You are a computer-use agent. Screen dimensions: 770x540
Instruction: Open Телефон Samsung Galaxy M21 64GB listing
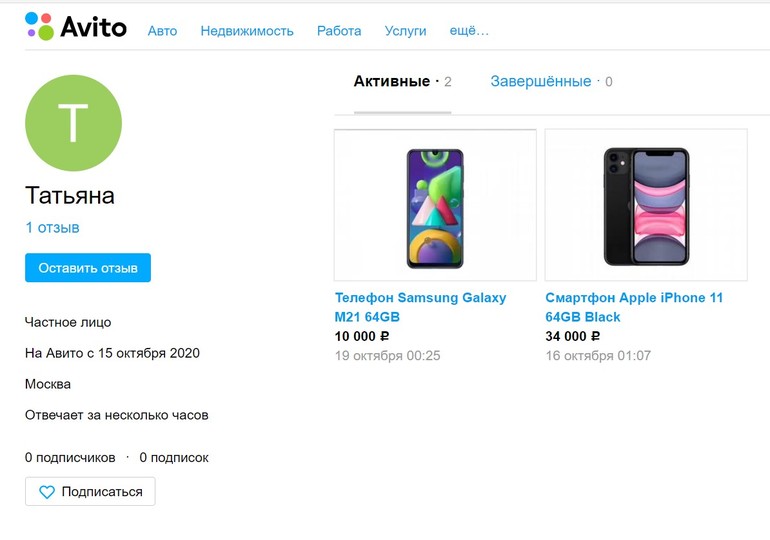click(x=420, y=307)
